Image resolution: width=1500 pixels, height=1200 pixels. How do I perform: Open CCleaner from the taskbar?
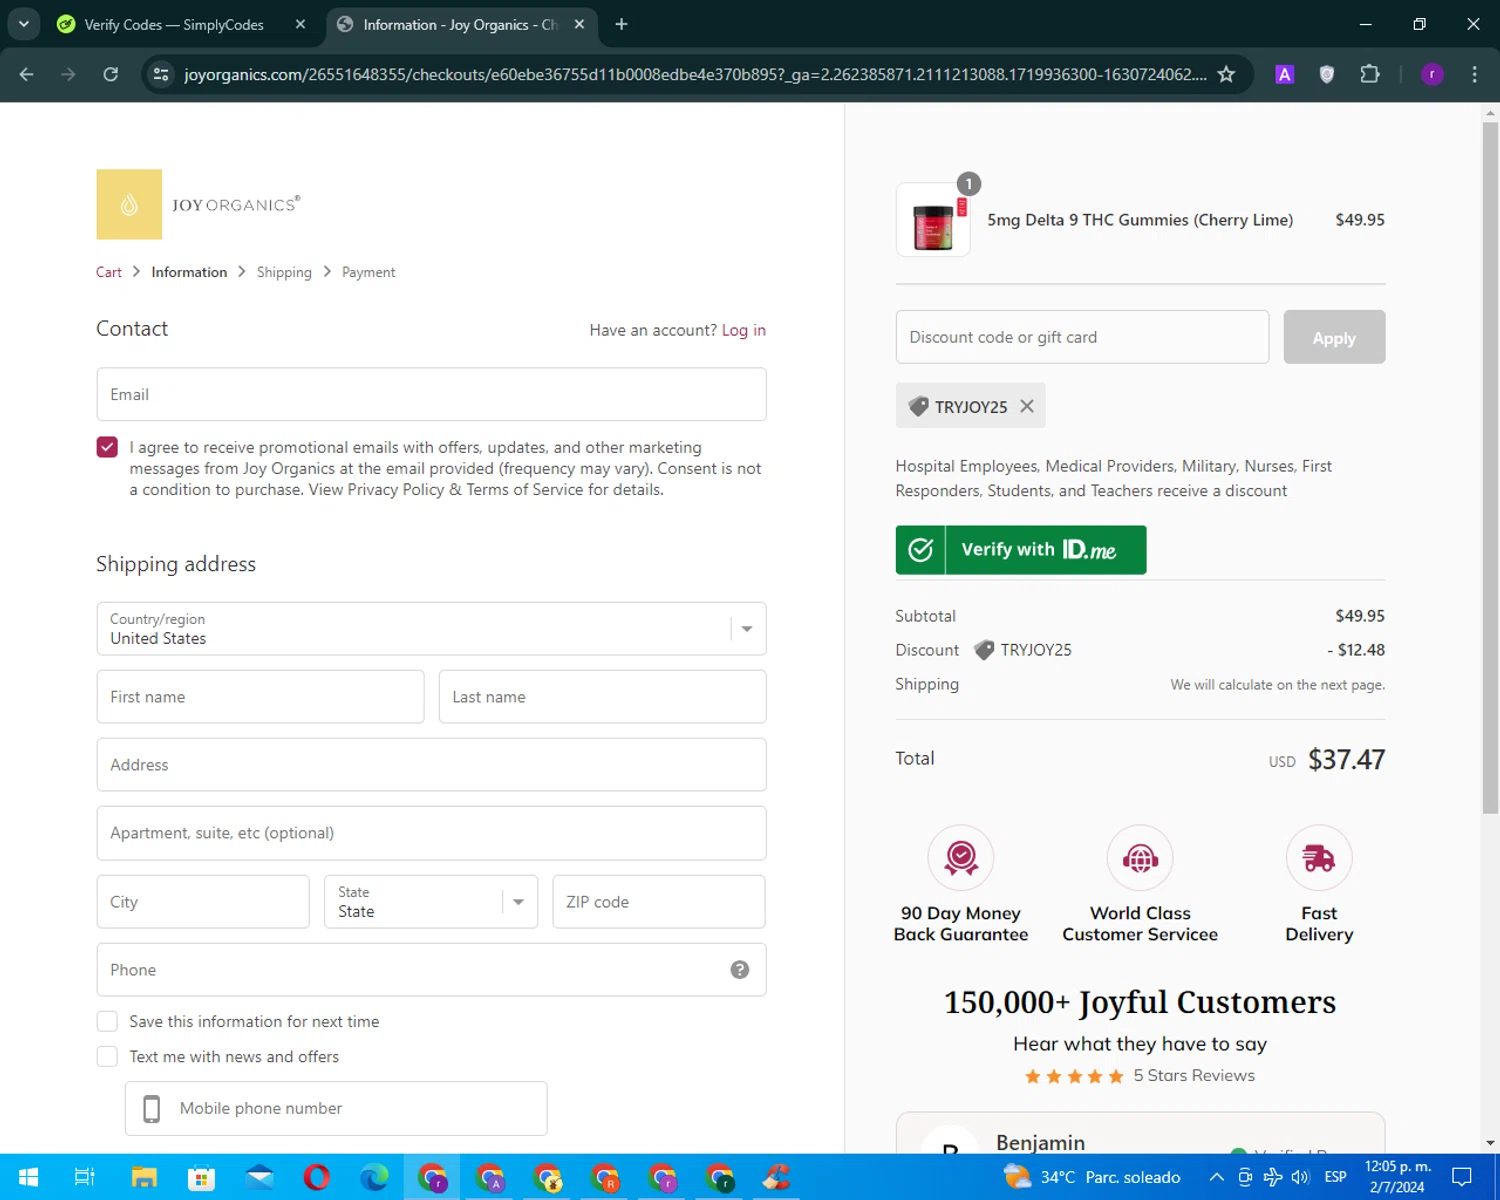pos(777,1177)
